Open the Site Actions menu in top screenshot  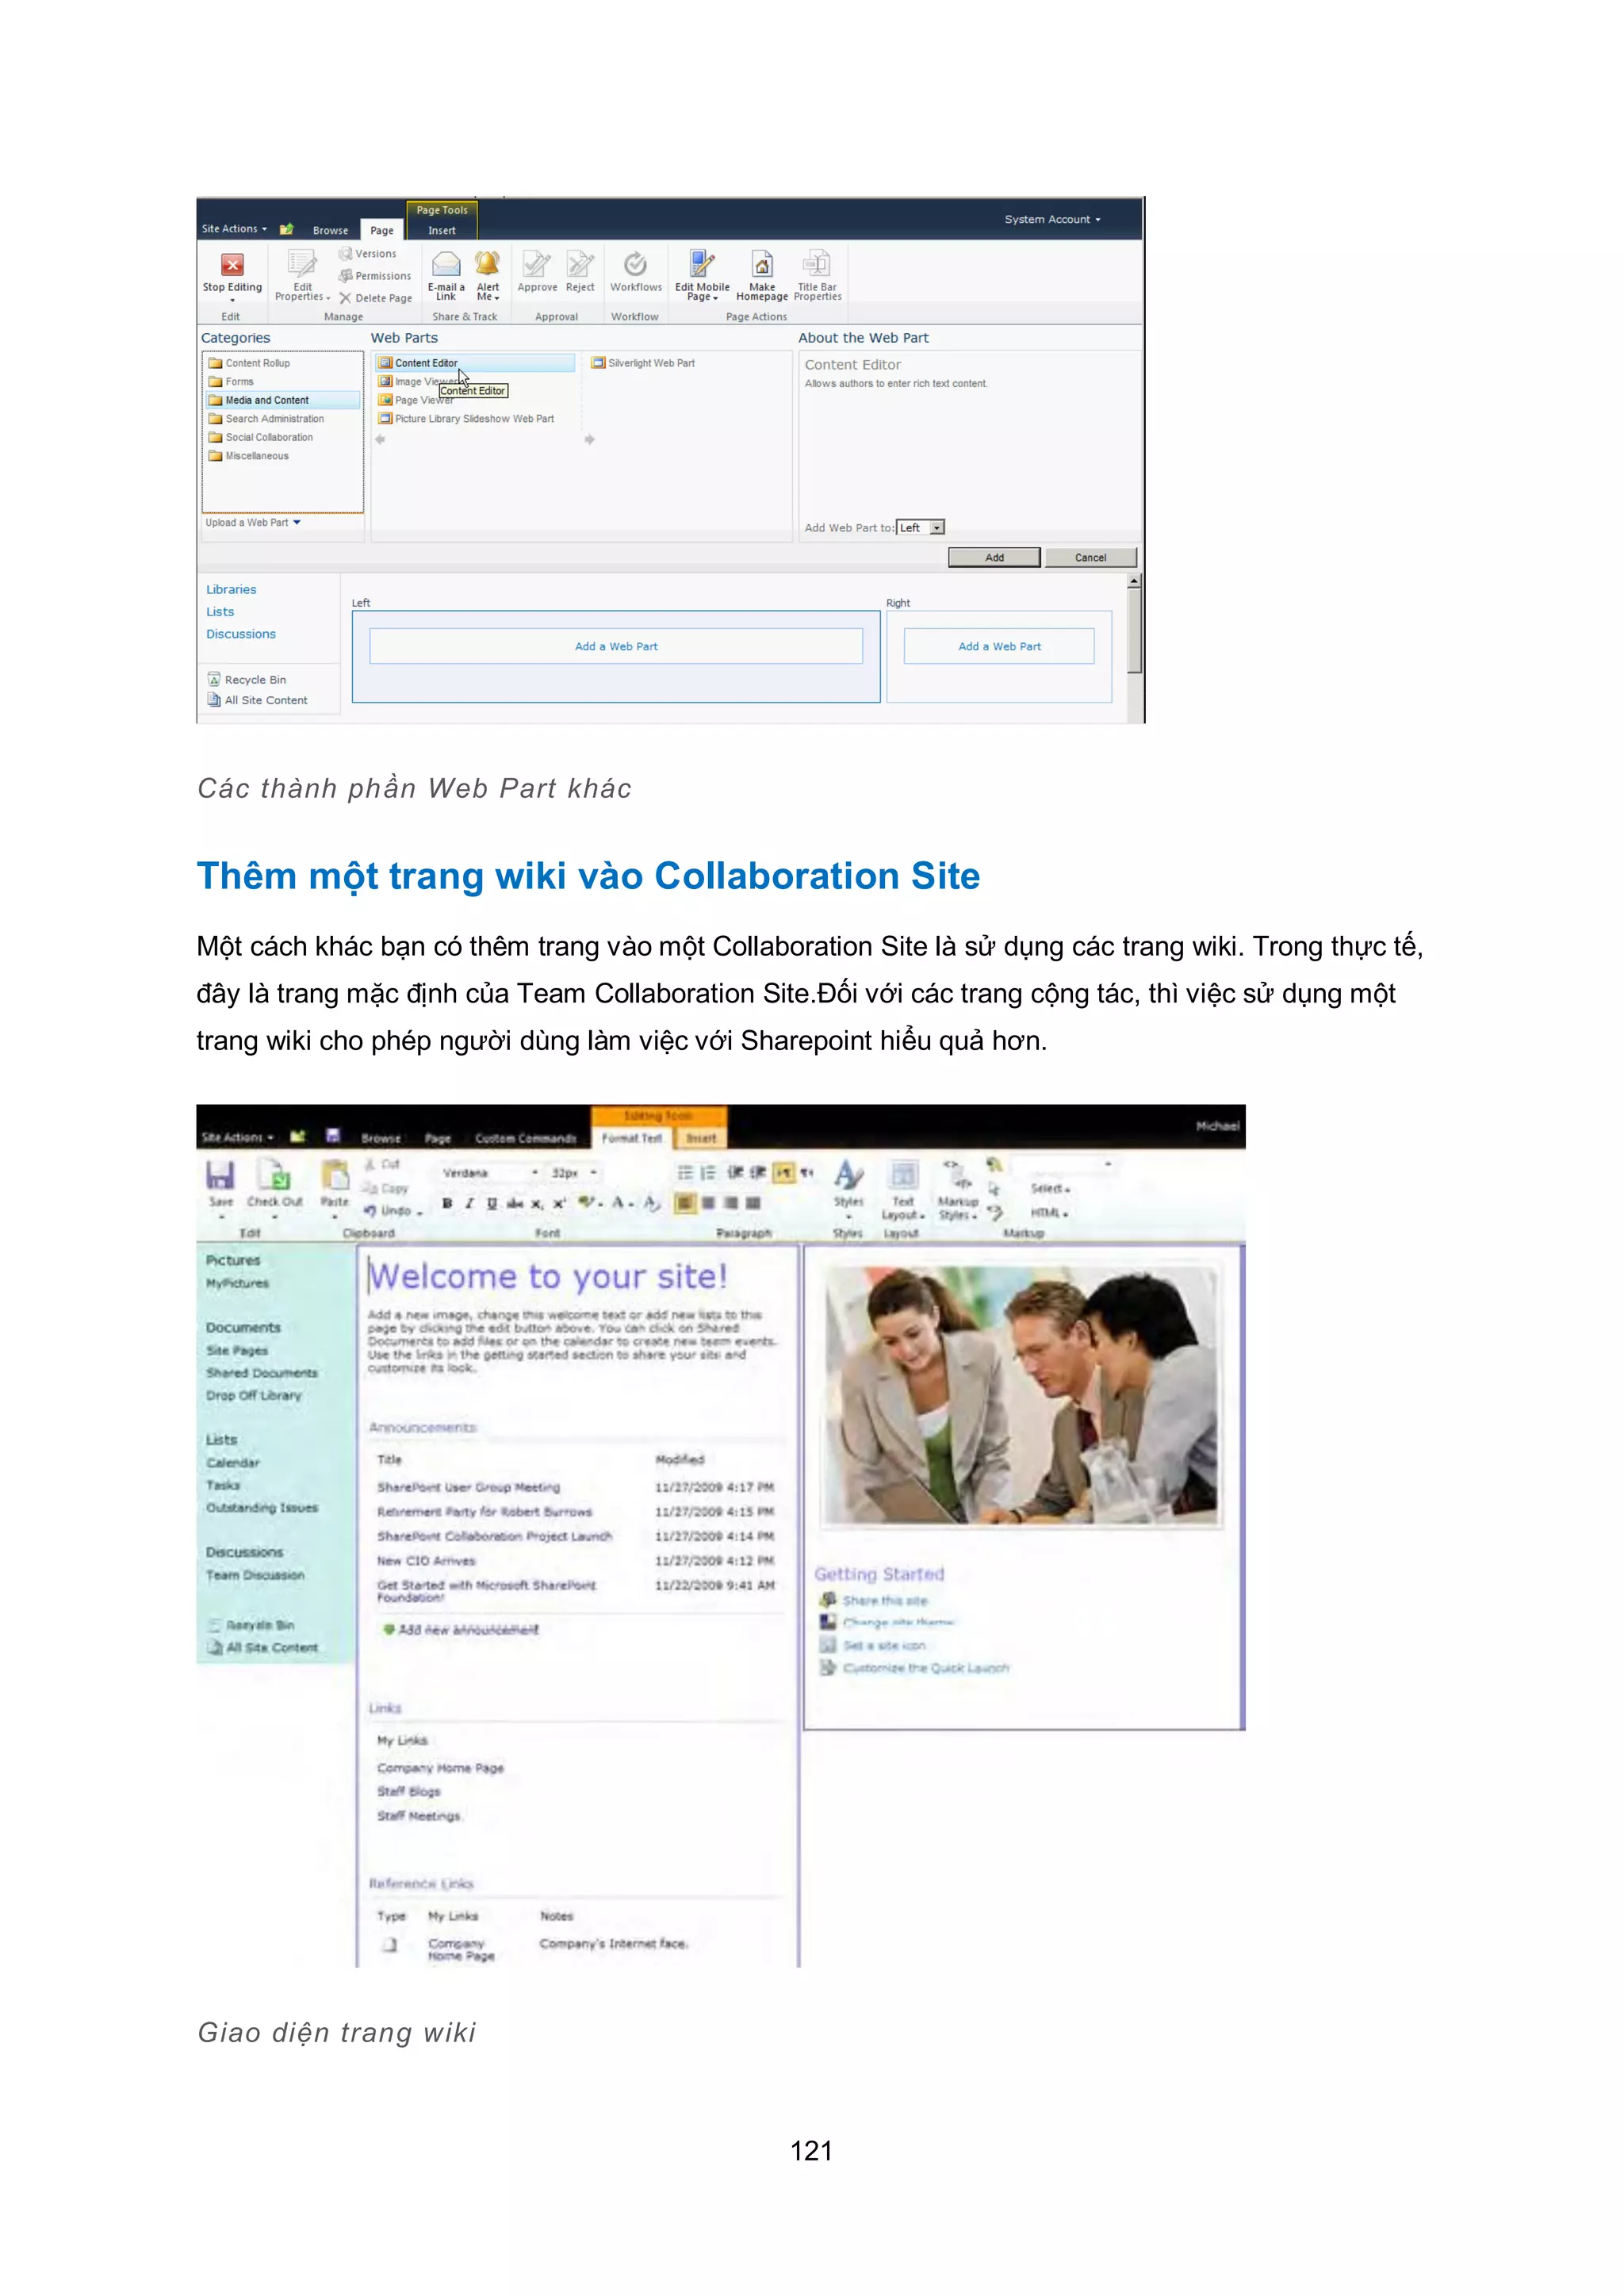pyautogui.click(x=235, y=229)
